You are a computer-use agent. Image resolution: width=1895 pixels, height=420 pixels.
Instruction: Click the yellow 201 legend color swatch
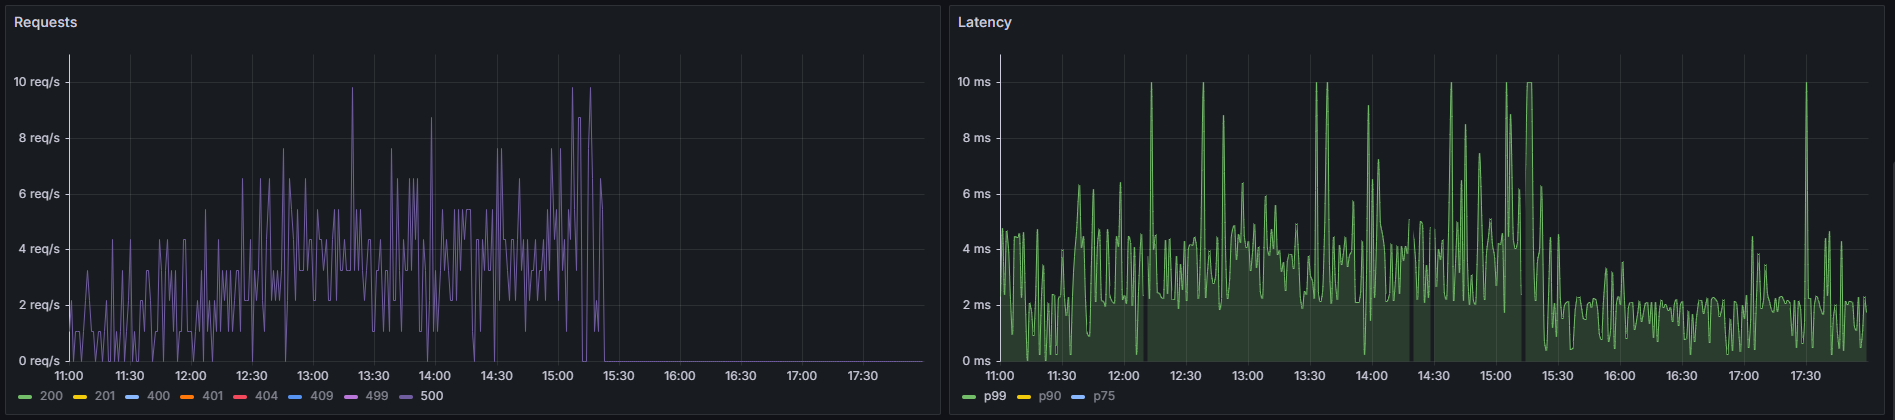pos(79,397)
